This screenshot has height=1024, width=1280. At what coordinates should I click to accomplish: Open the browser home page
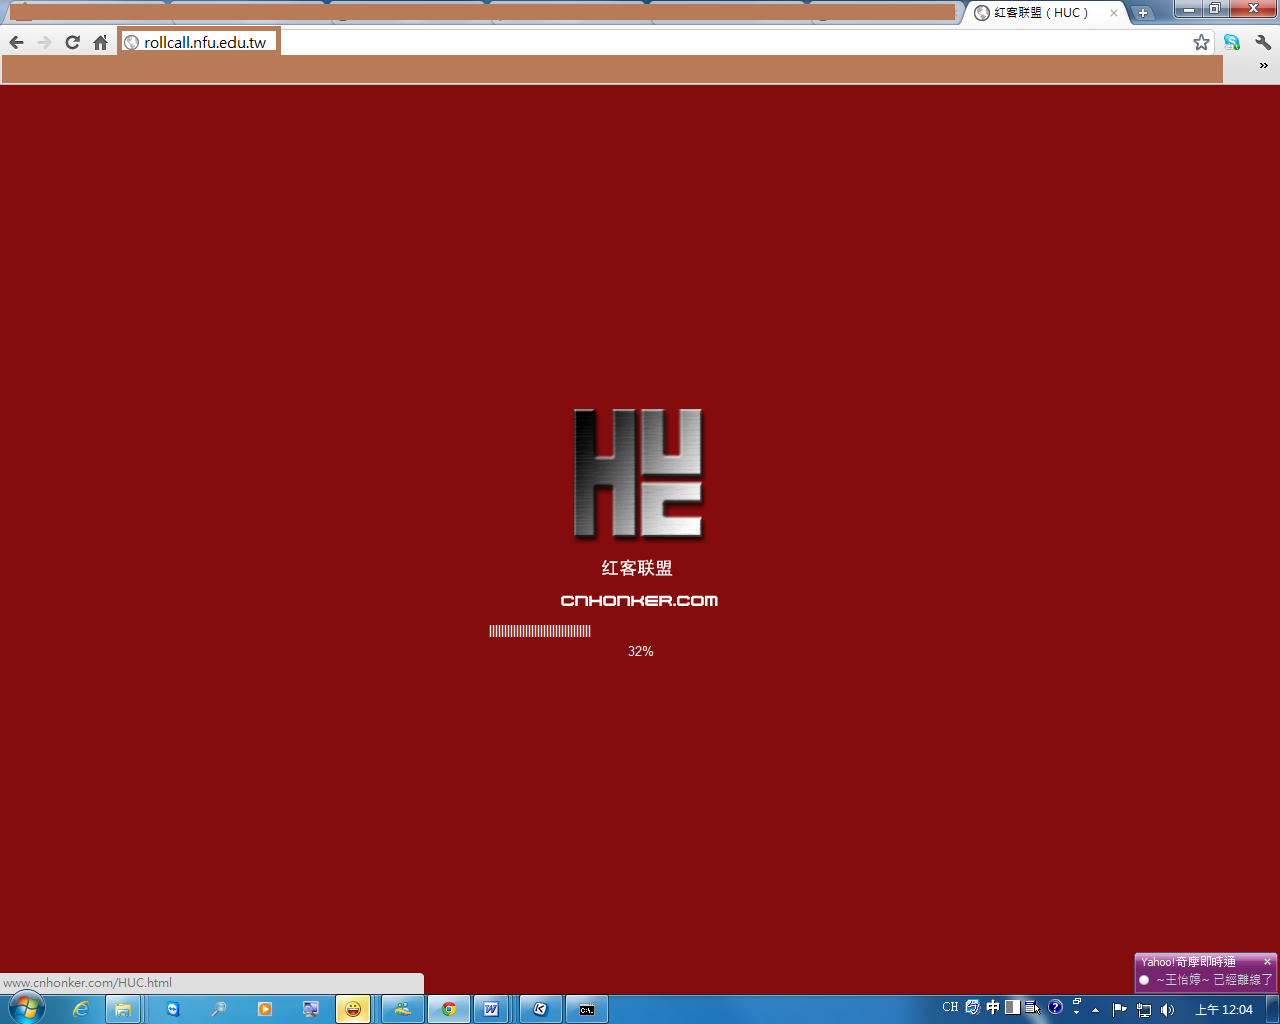(100, 42)
